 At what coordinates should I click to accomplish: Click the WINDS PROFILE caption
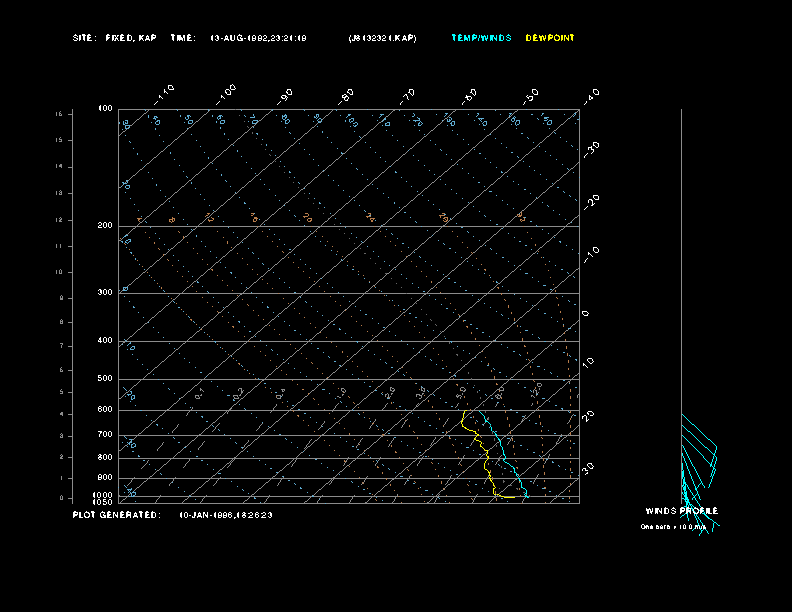coord(681,511)
